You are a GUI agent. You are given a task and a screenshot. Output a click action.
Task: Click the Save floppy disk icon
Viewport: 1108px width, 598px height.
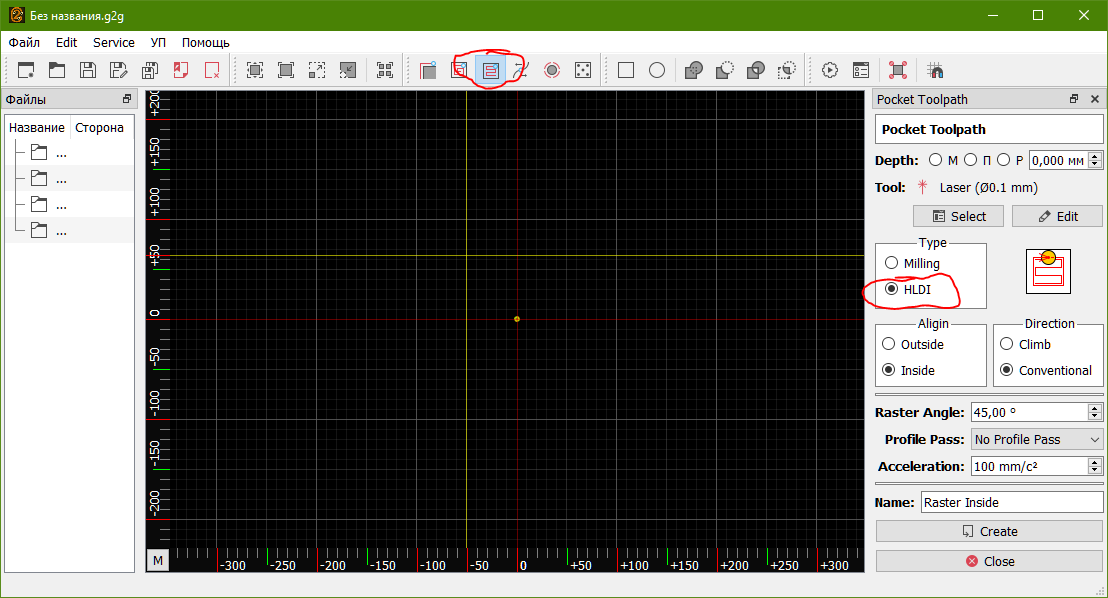coord(88,70)
